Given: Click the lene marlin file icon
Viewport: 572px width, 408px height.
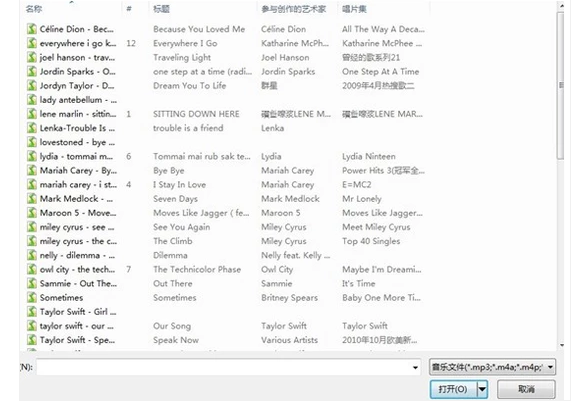Looking at the screenshot, I should [32, 114].
